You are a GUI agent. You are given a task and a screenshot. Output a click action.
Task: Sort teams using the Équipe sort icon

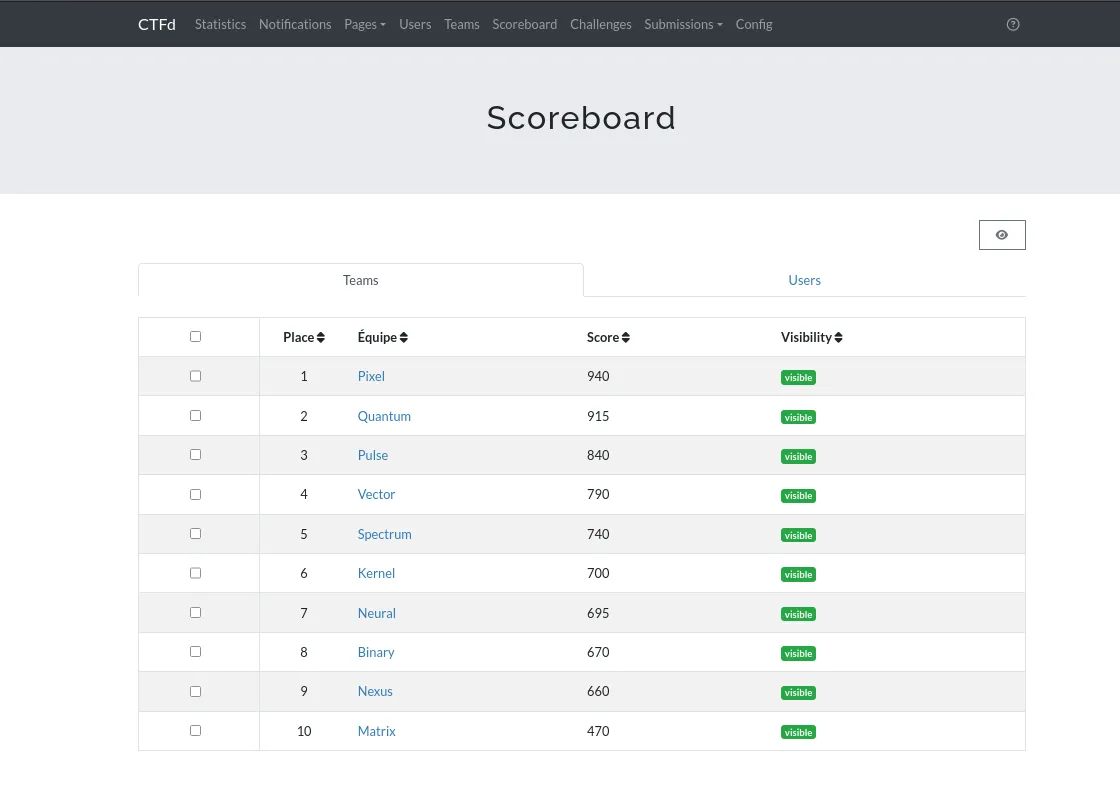coord(404,337)
